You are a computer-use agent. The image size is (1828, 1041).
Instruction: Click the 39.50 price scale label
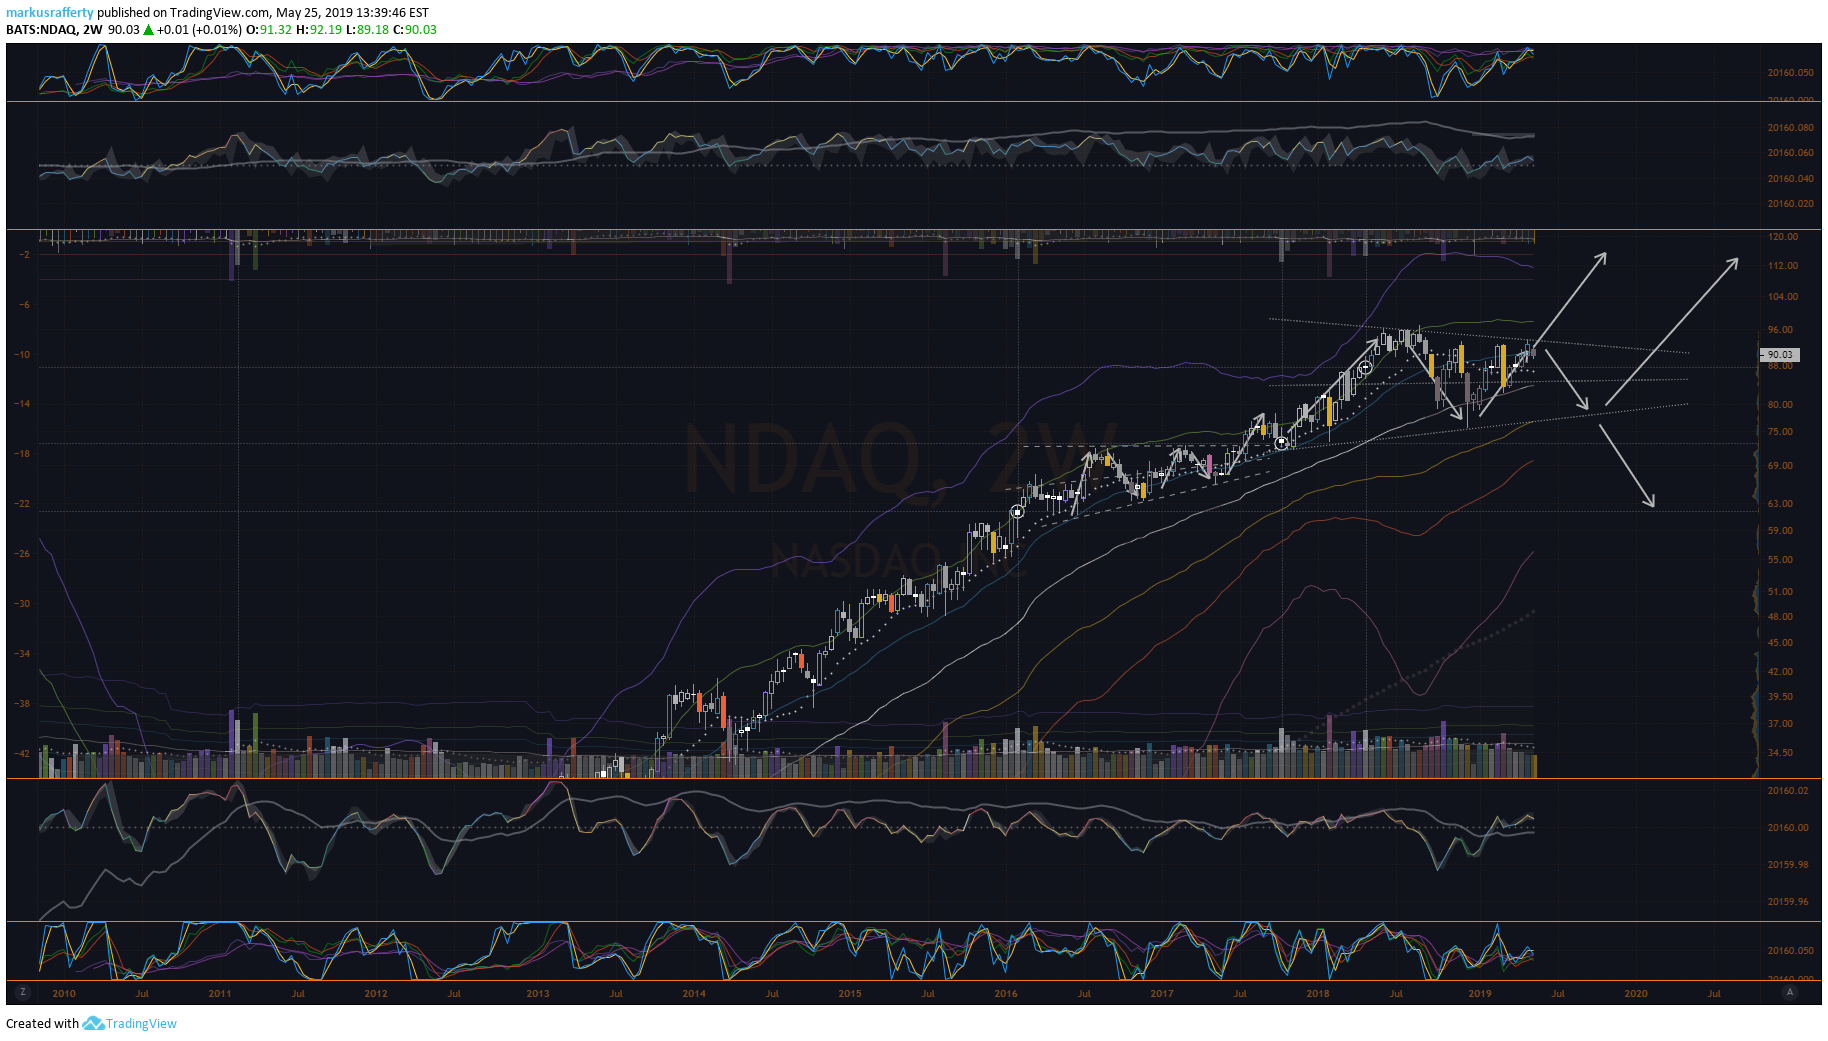1780,696
